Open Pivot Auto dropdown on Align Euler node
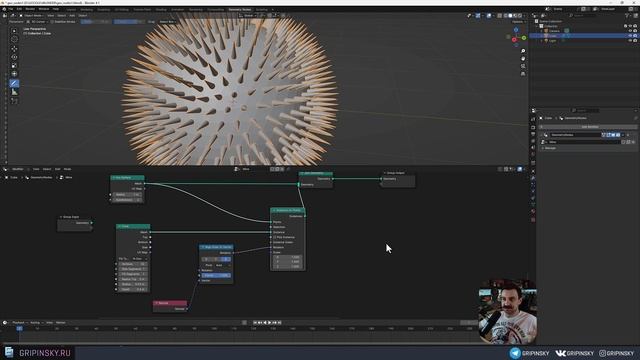 223,265
